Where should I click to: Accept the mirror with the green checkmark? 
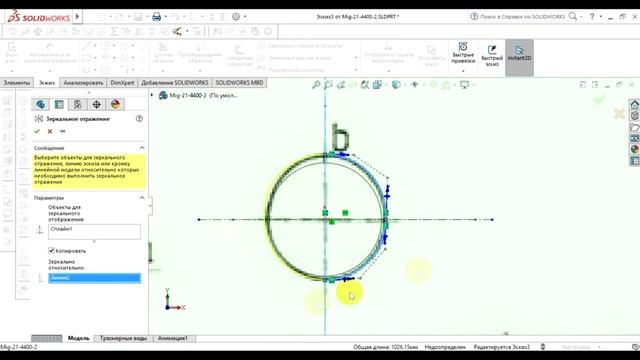click(x=37, y=131)
